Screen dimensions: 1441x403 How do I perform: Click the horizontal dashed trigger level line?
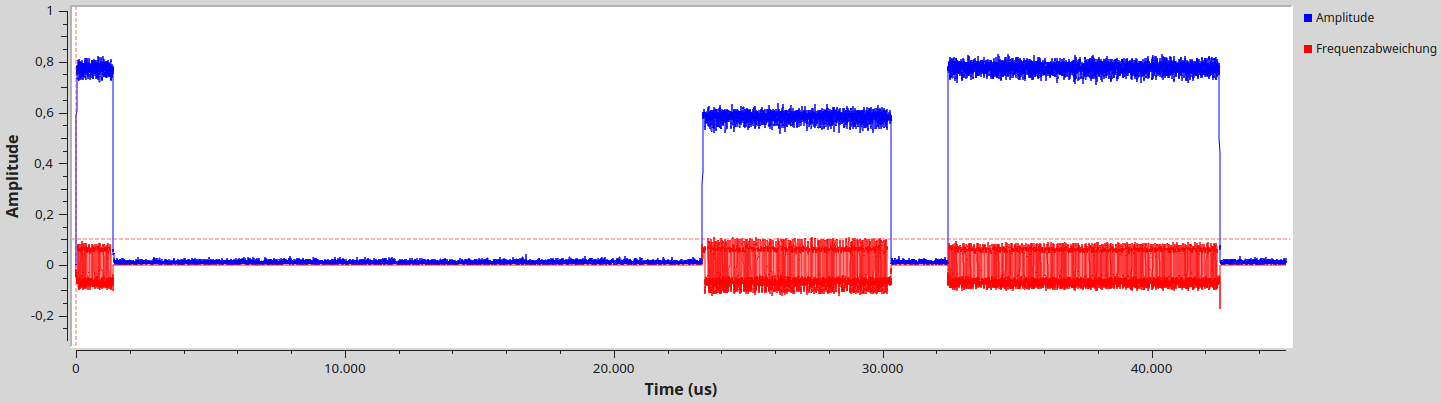[x=500, y=239]
